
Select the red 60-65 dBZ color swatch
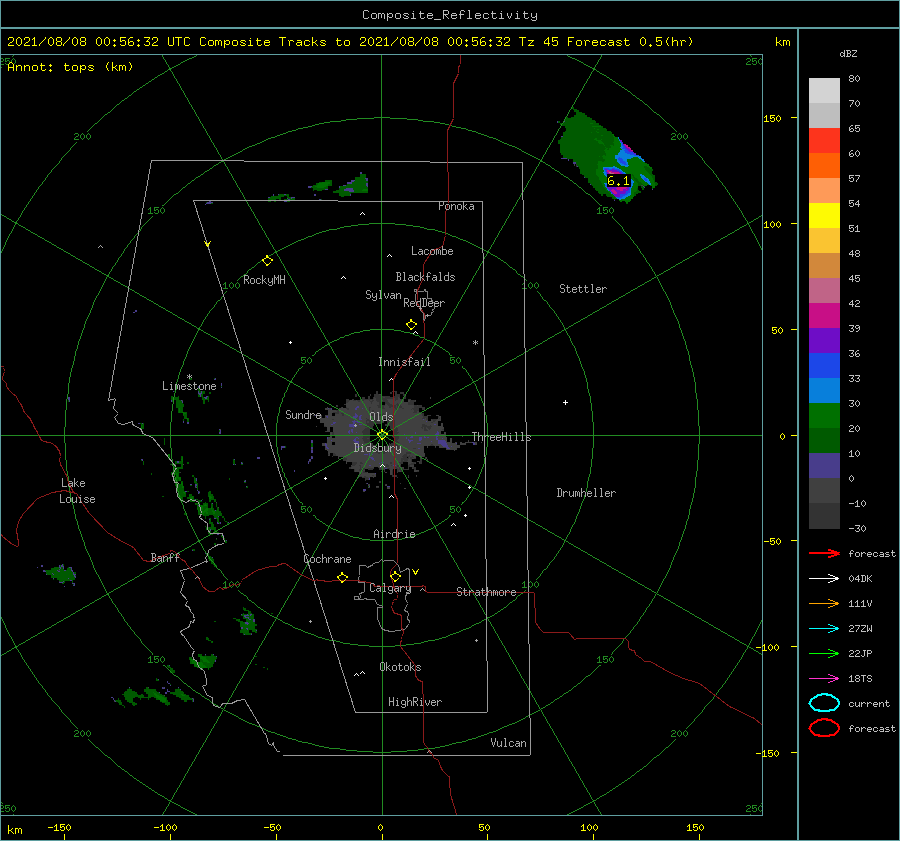824,141
